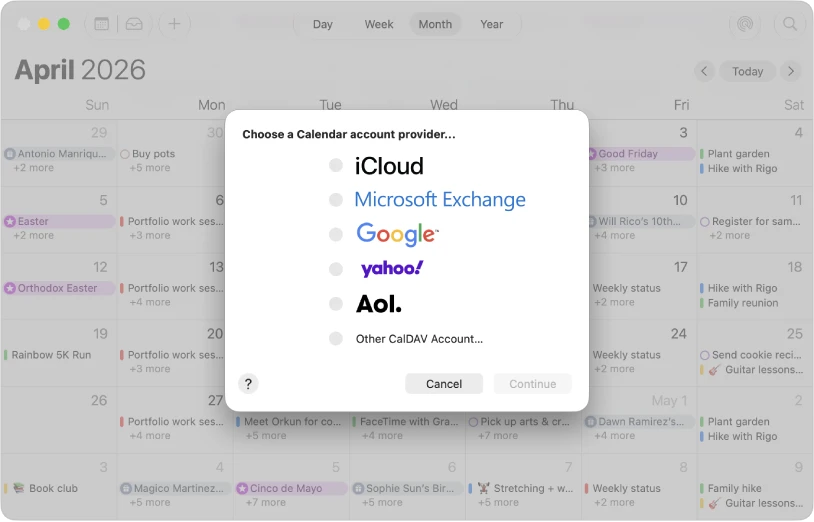Go to next month with right chevron
This screenshot has height=522, width=814.
point(791,71)
